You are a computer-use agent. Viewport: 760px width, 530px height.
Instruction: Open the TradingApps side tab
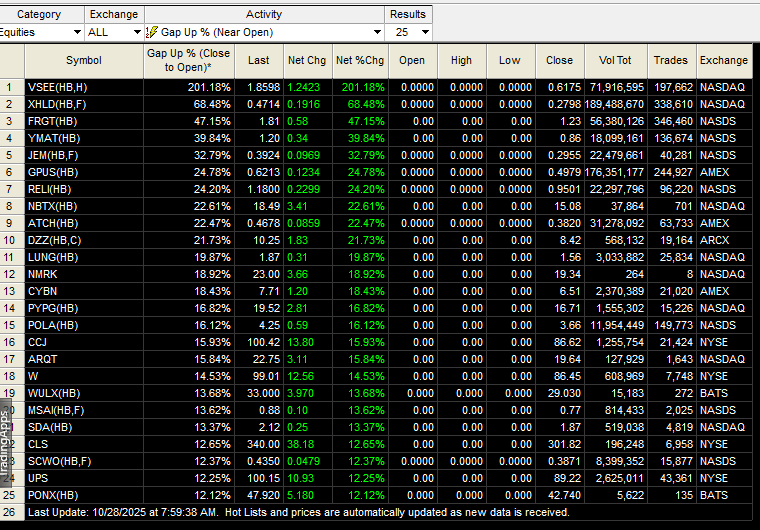(x=5, y=443)
